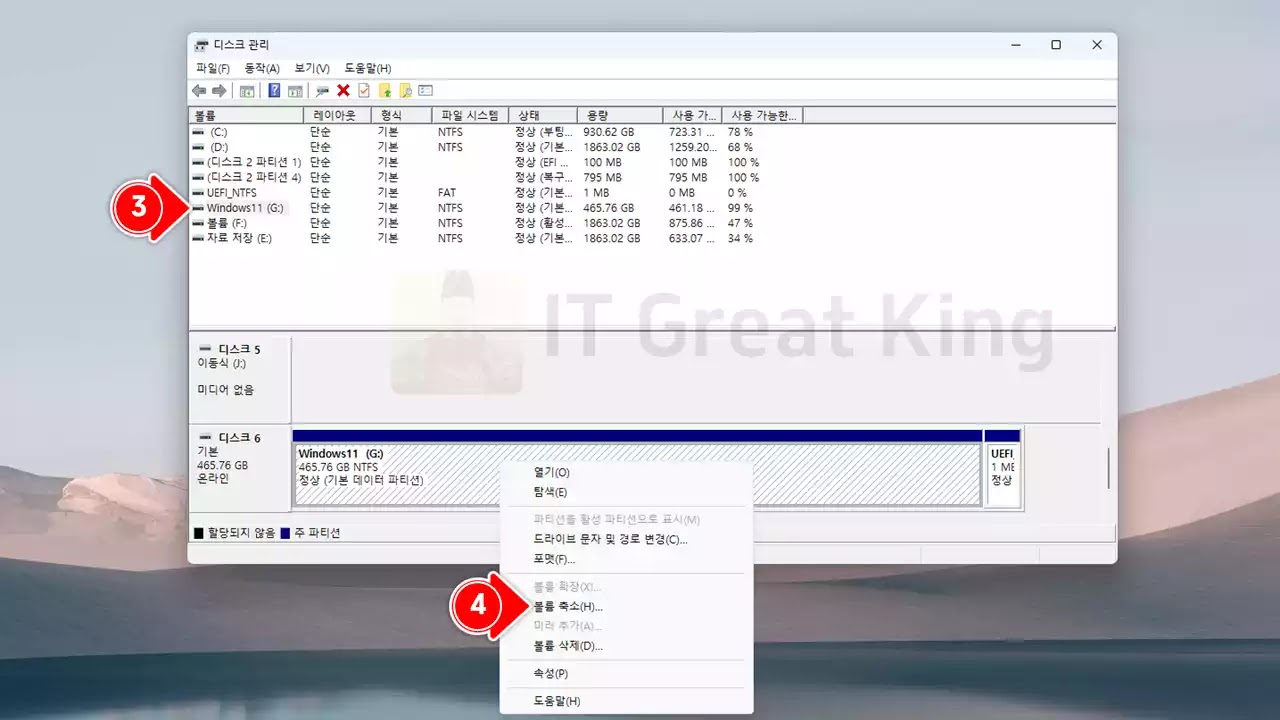
Task: Click the checkmark properties toolbar icon
Action: point(364,90)
